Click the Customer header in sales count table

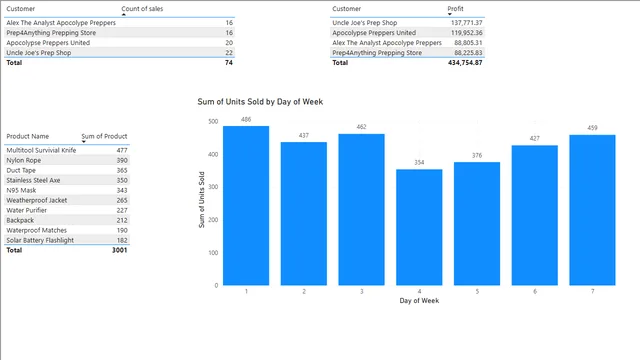pyautogui.click(x=20, y=9)
